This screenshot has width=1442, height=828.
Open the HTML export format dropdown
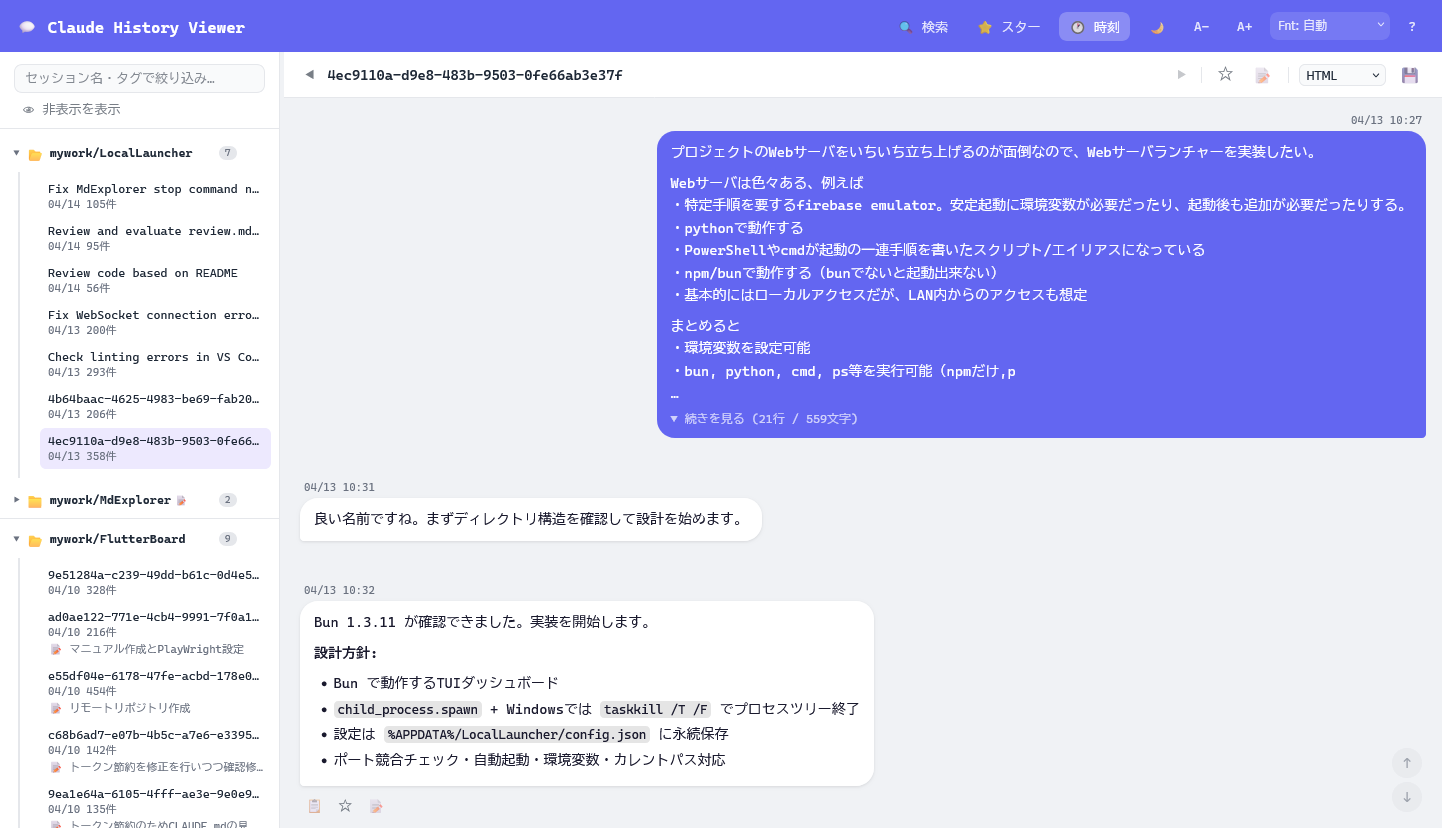(x=1342, y=75)
